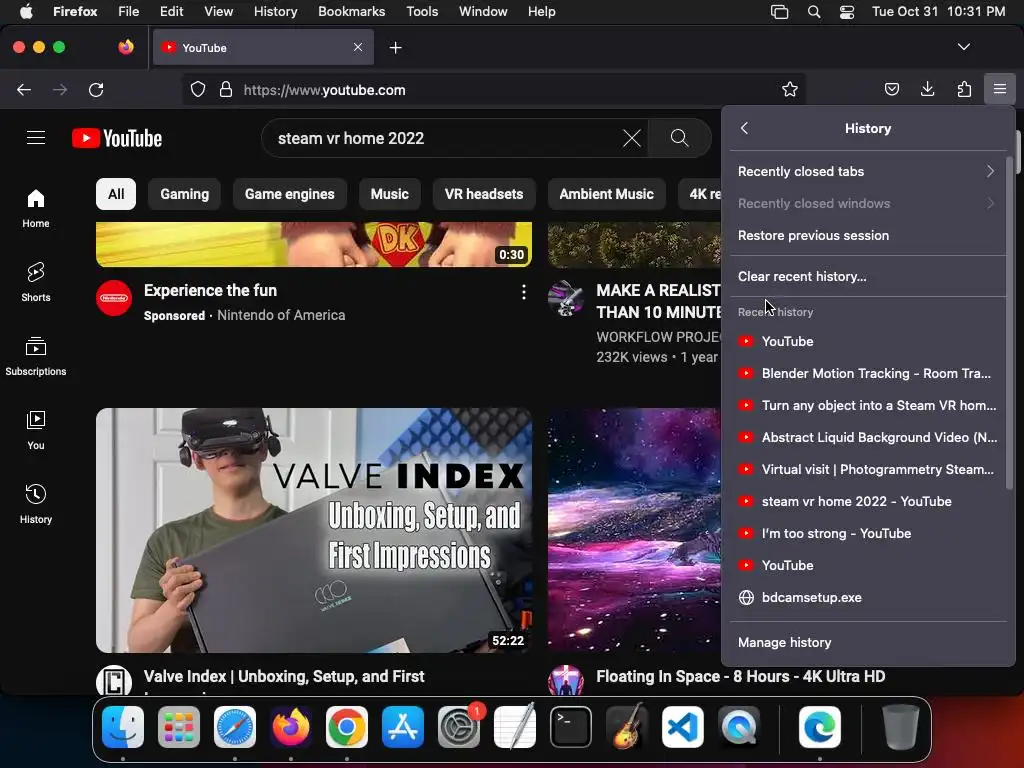Screen dimensions: 1024x768
Task: Open a new tab with plus button
Action: 395,48
